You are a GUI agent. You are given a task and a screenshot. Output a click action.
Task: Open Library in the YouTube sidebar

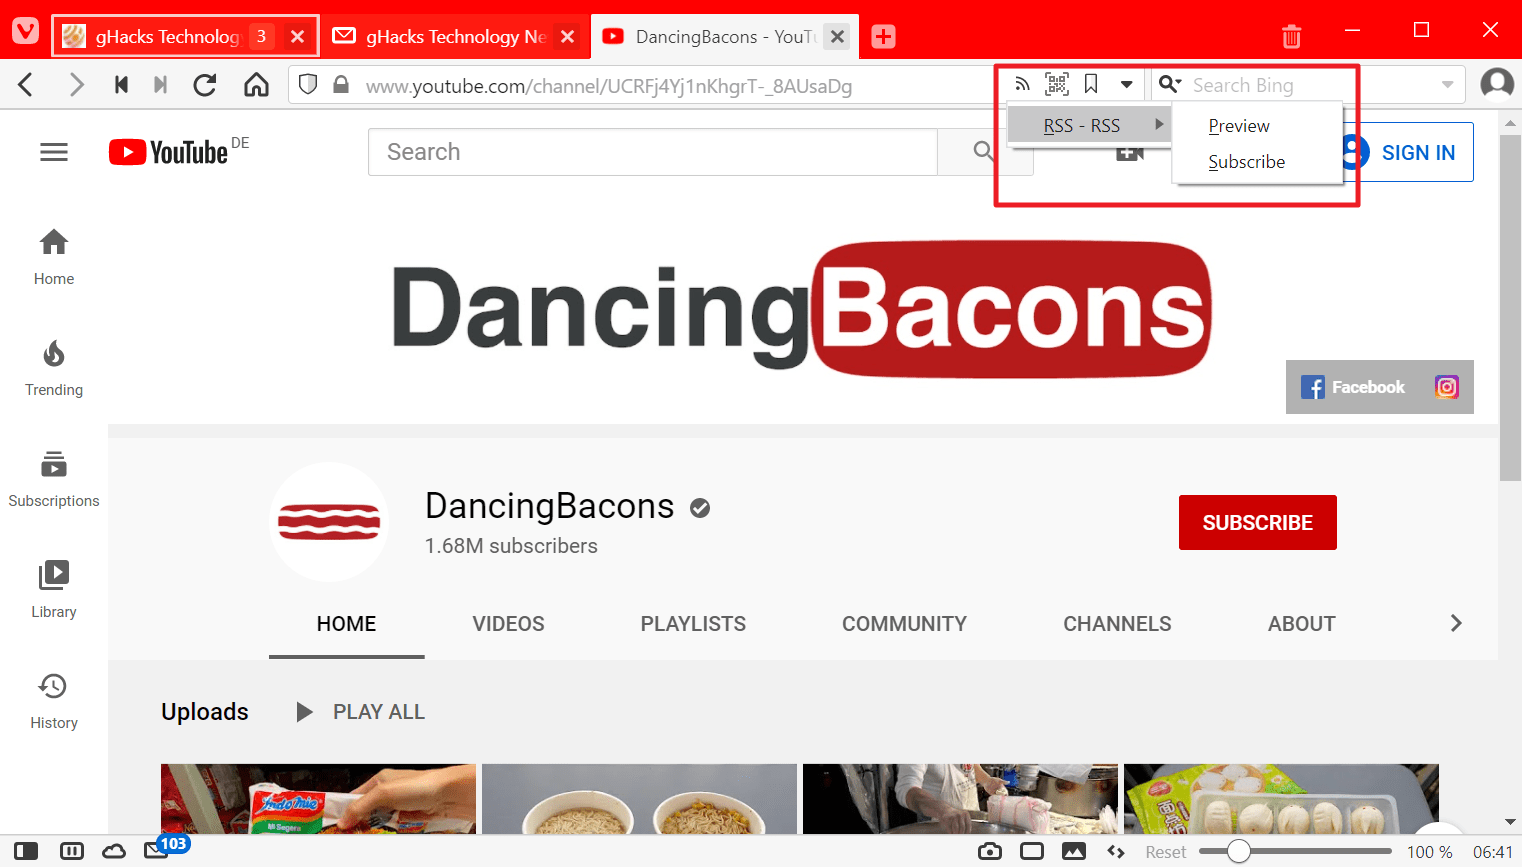pos(54,591)
